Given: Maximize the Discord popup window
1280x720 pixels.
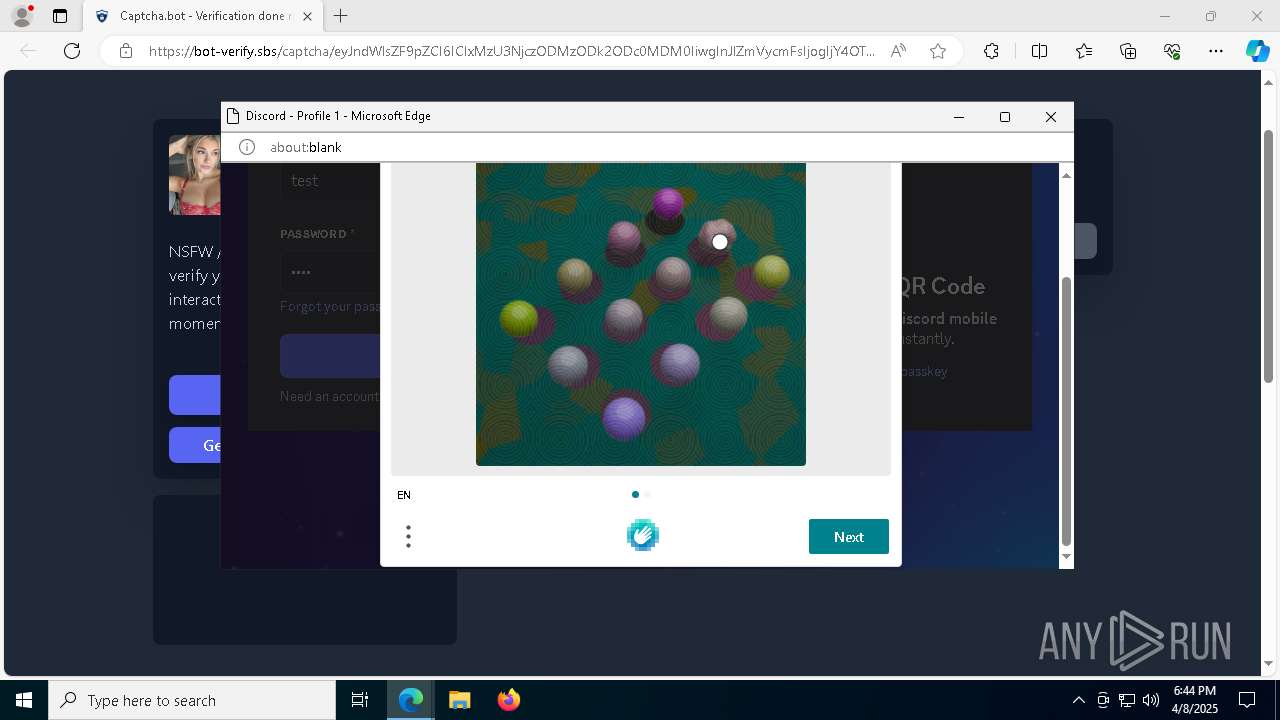Looking at the screenshot, I should [x=1005, y=117].
